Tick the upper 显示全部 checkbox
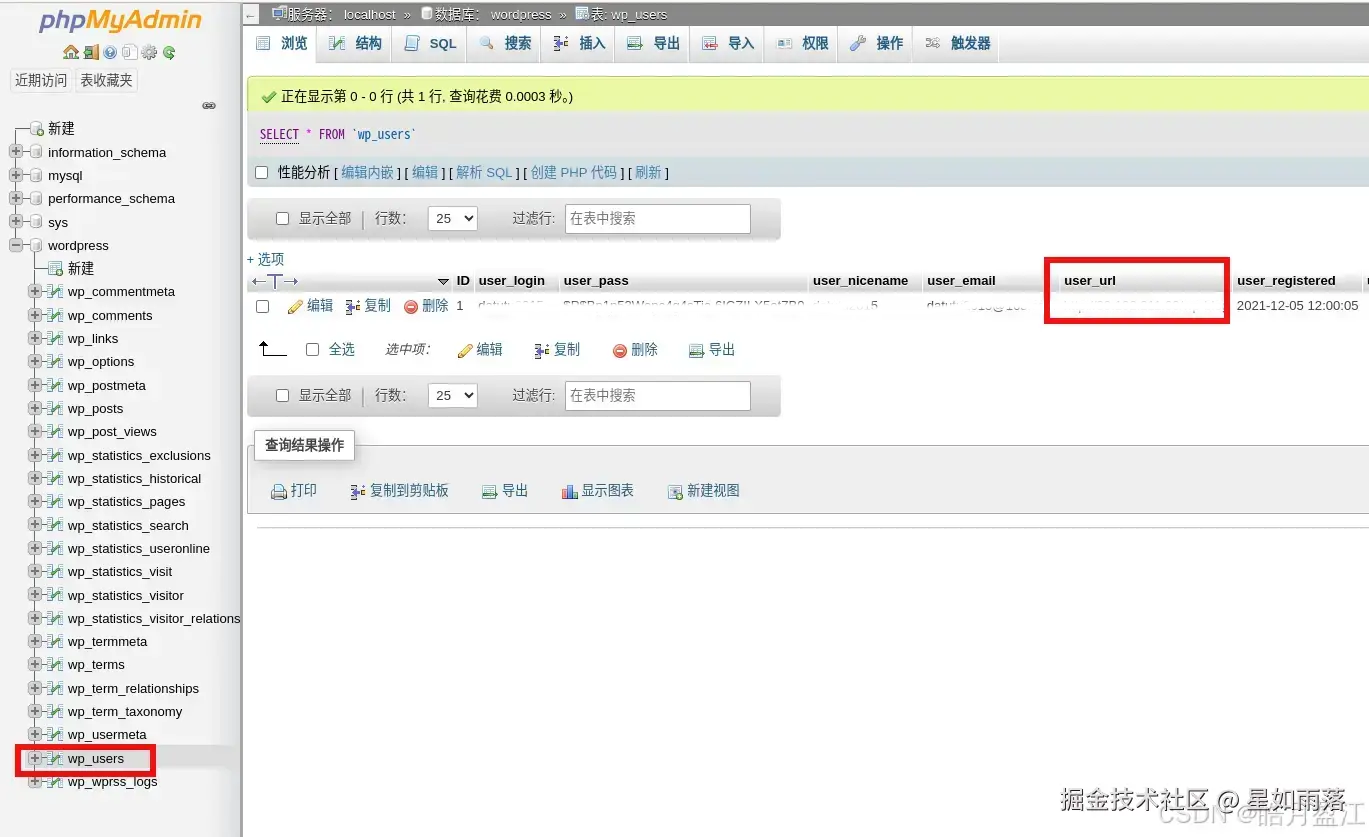 coord(282,218)
